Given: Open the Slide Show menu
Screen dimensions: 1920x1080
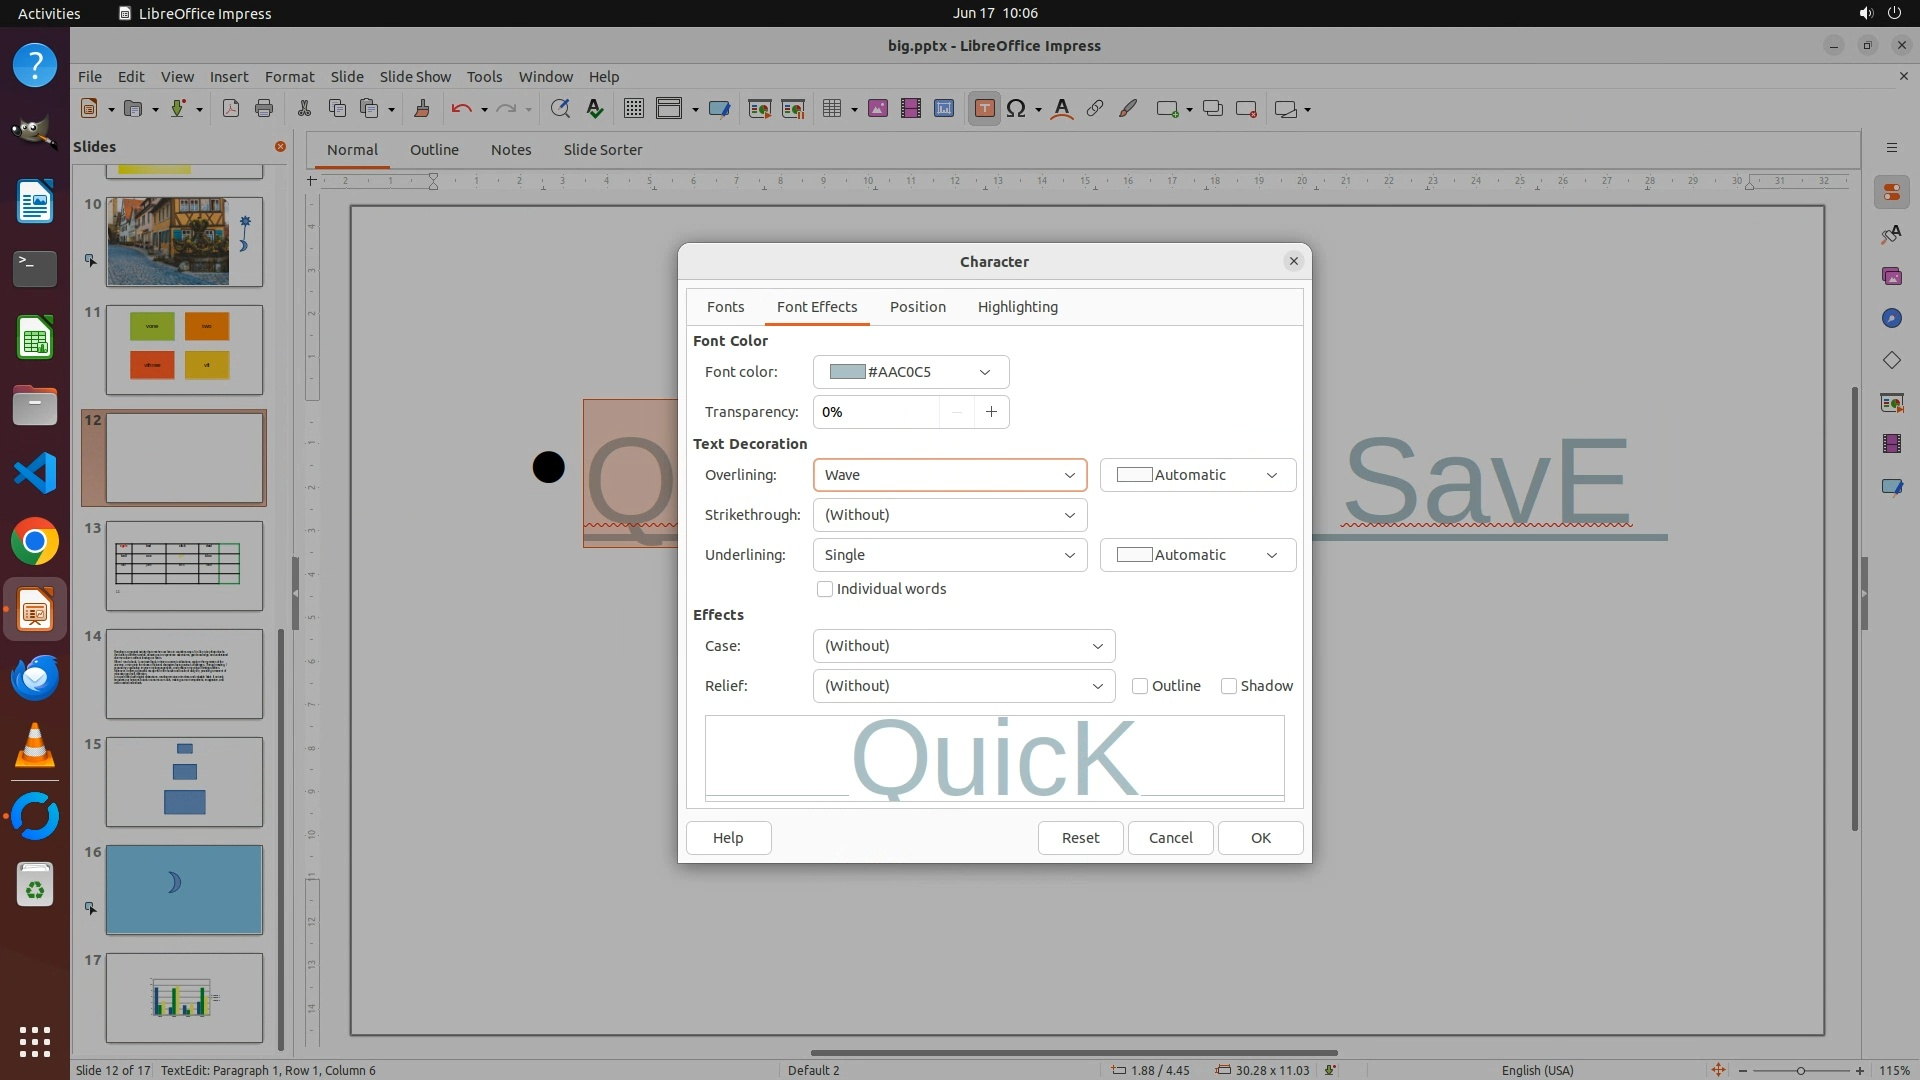Looking at the screenshot, I should [415, 76].
